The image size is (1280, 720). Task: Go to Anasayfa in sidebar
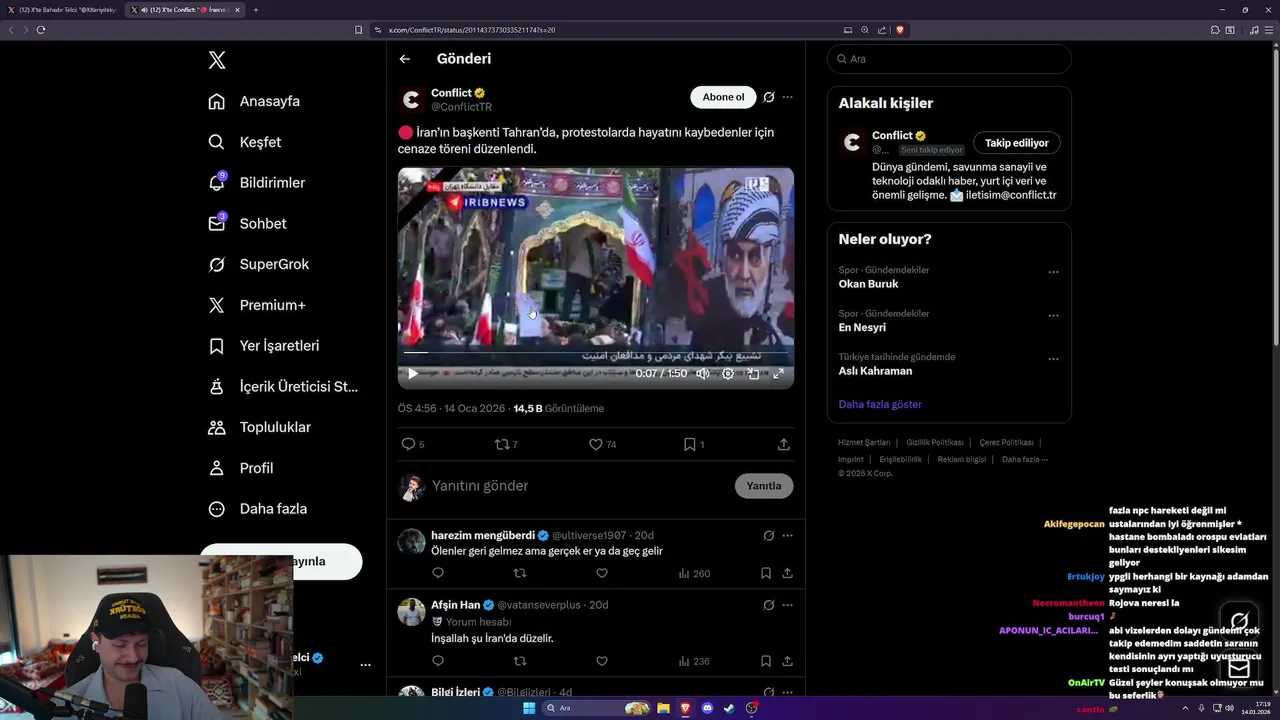(254, 101)
